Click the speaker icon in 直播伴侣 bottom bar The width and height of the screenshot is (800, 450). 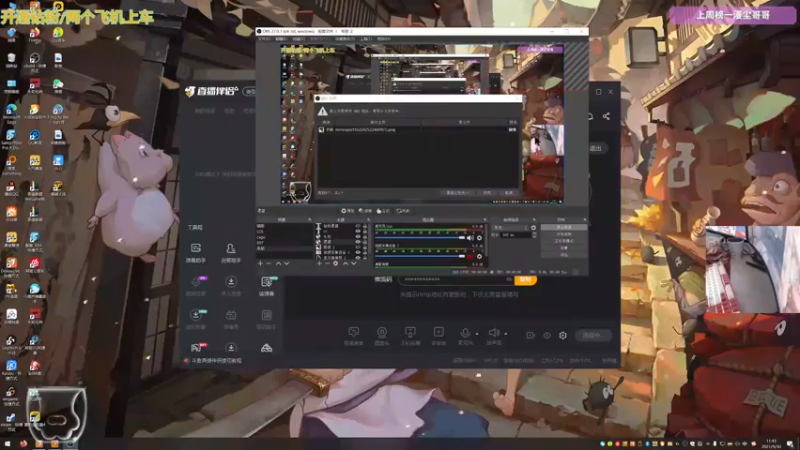pyautogui.click(x=494, y=333)
